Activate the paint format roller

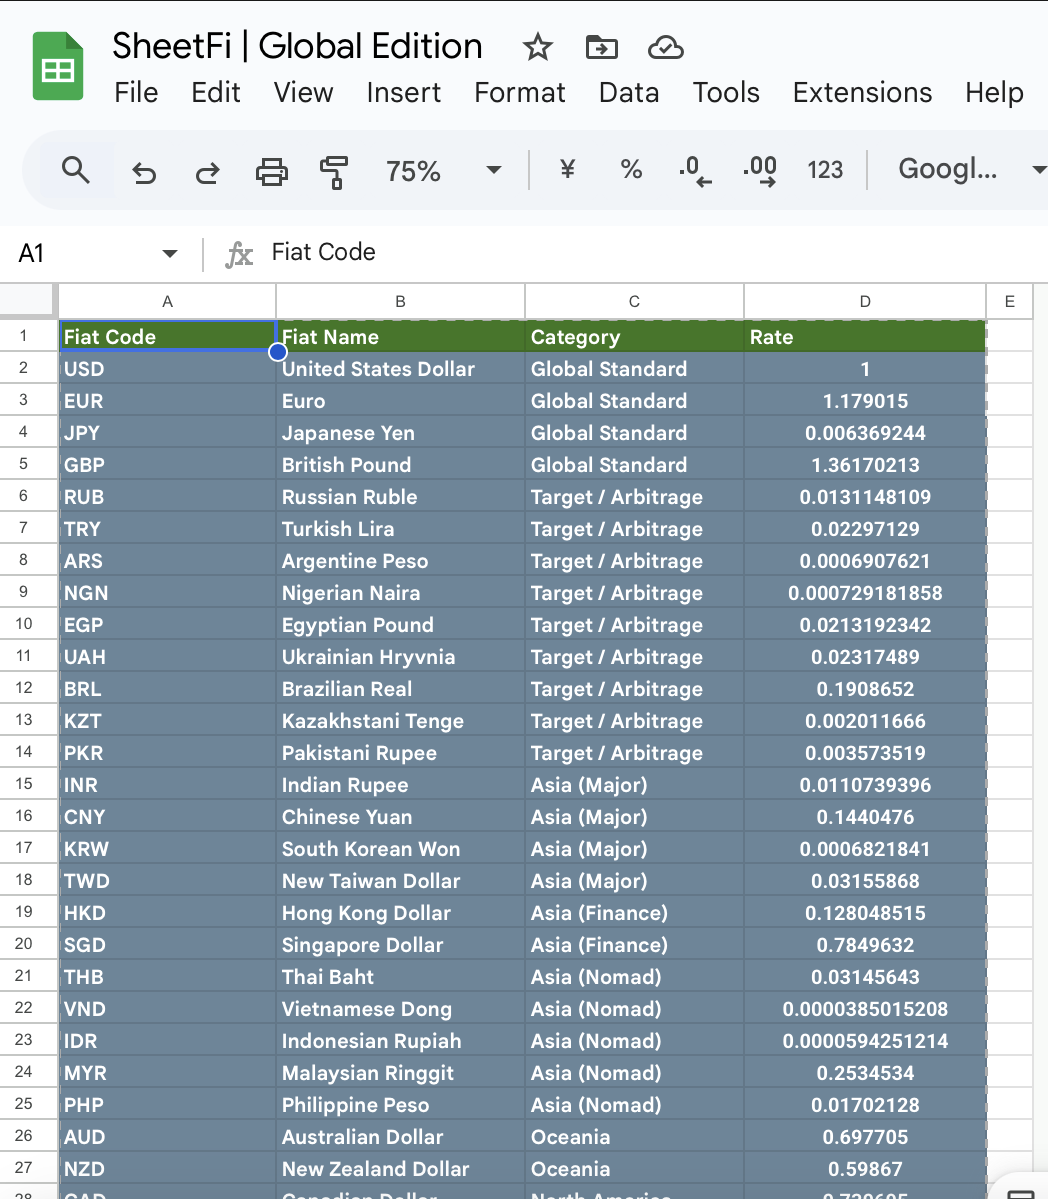pos(334,171)
